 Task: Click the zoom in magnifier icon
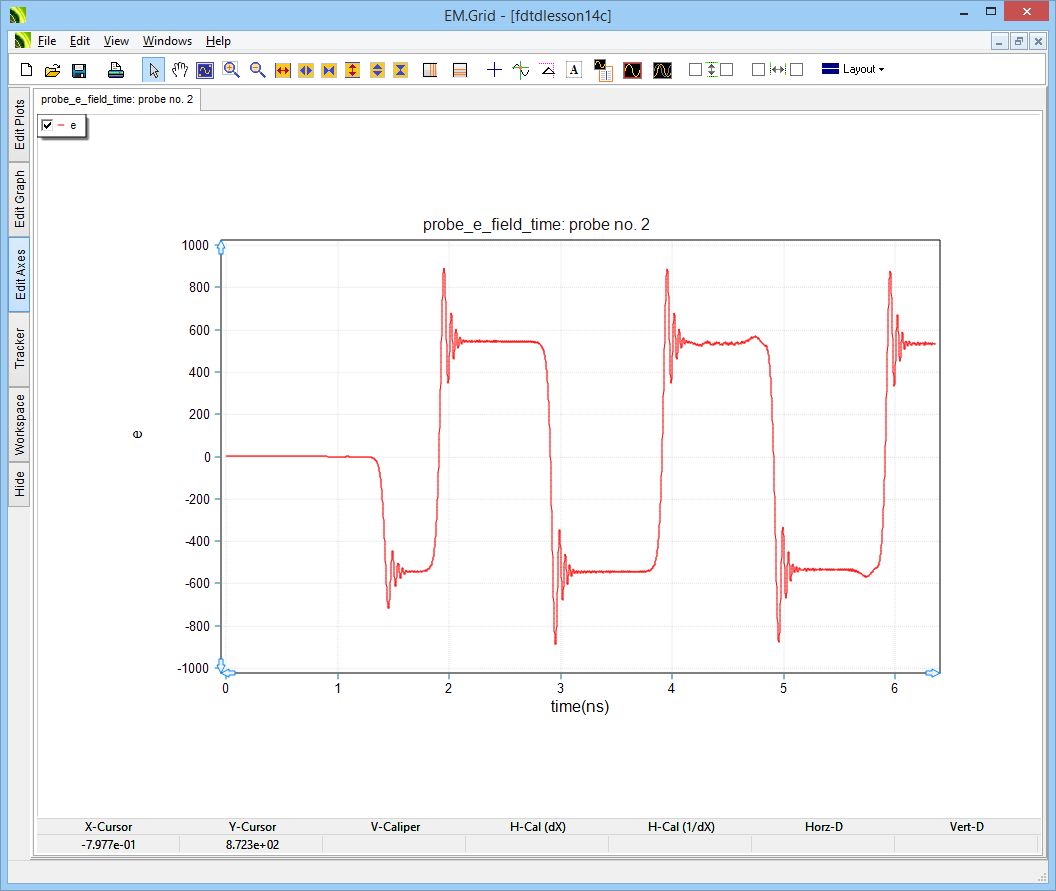pyautogui.click(x=231, y=70)
